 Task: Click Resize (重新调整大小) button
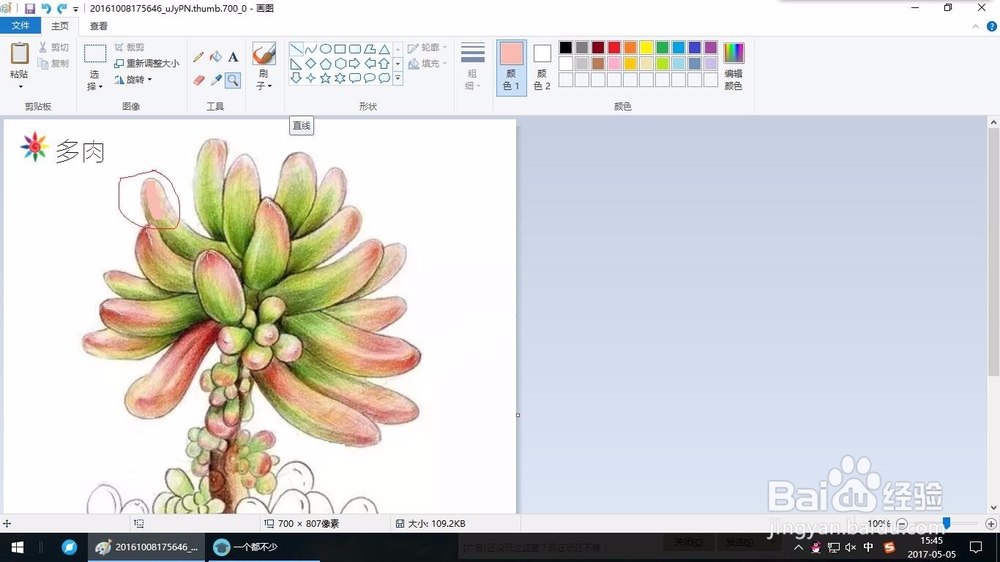click(x=147, y=63)
